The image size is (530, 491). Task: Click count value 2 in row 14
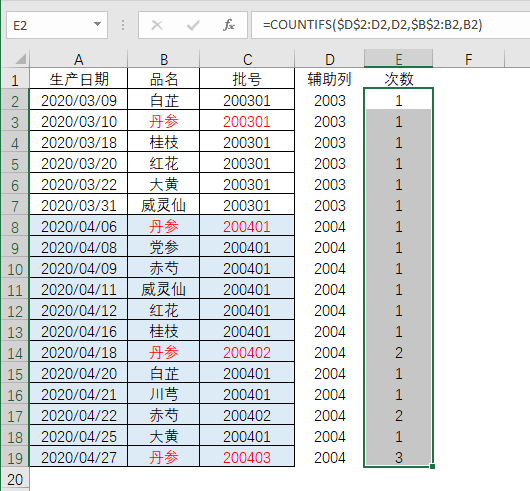coord(399,352)
